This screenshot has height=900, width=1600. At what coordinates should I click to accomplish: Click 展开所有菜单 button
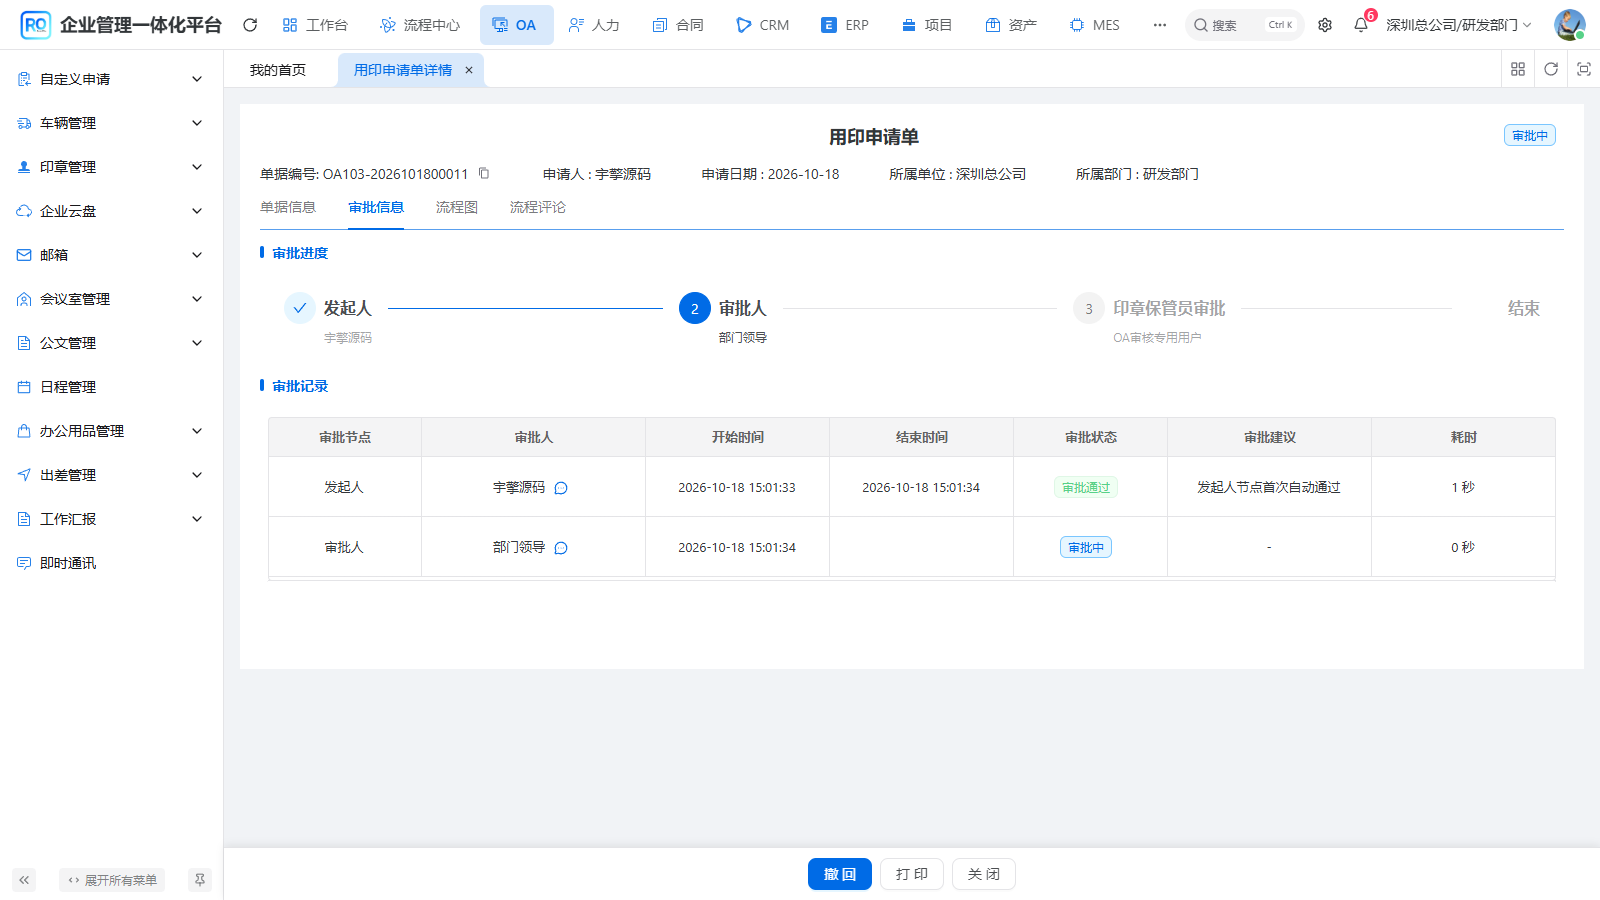[x=112, y=880]
